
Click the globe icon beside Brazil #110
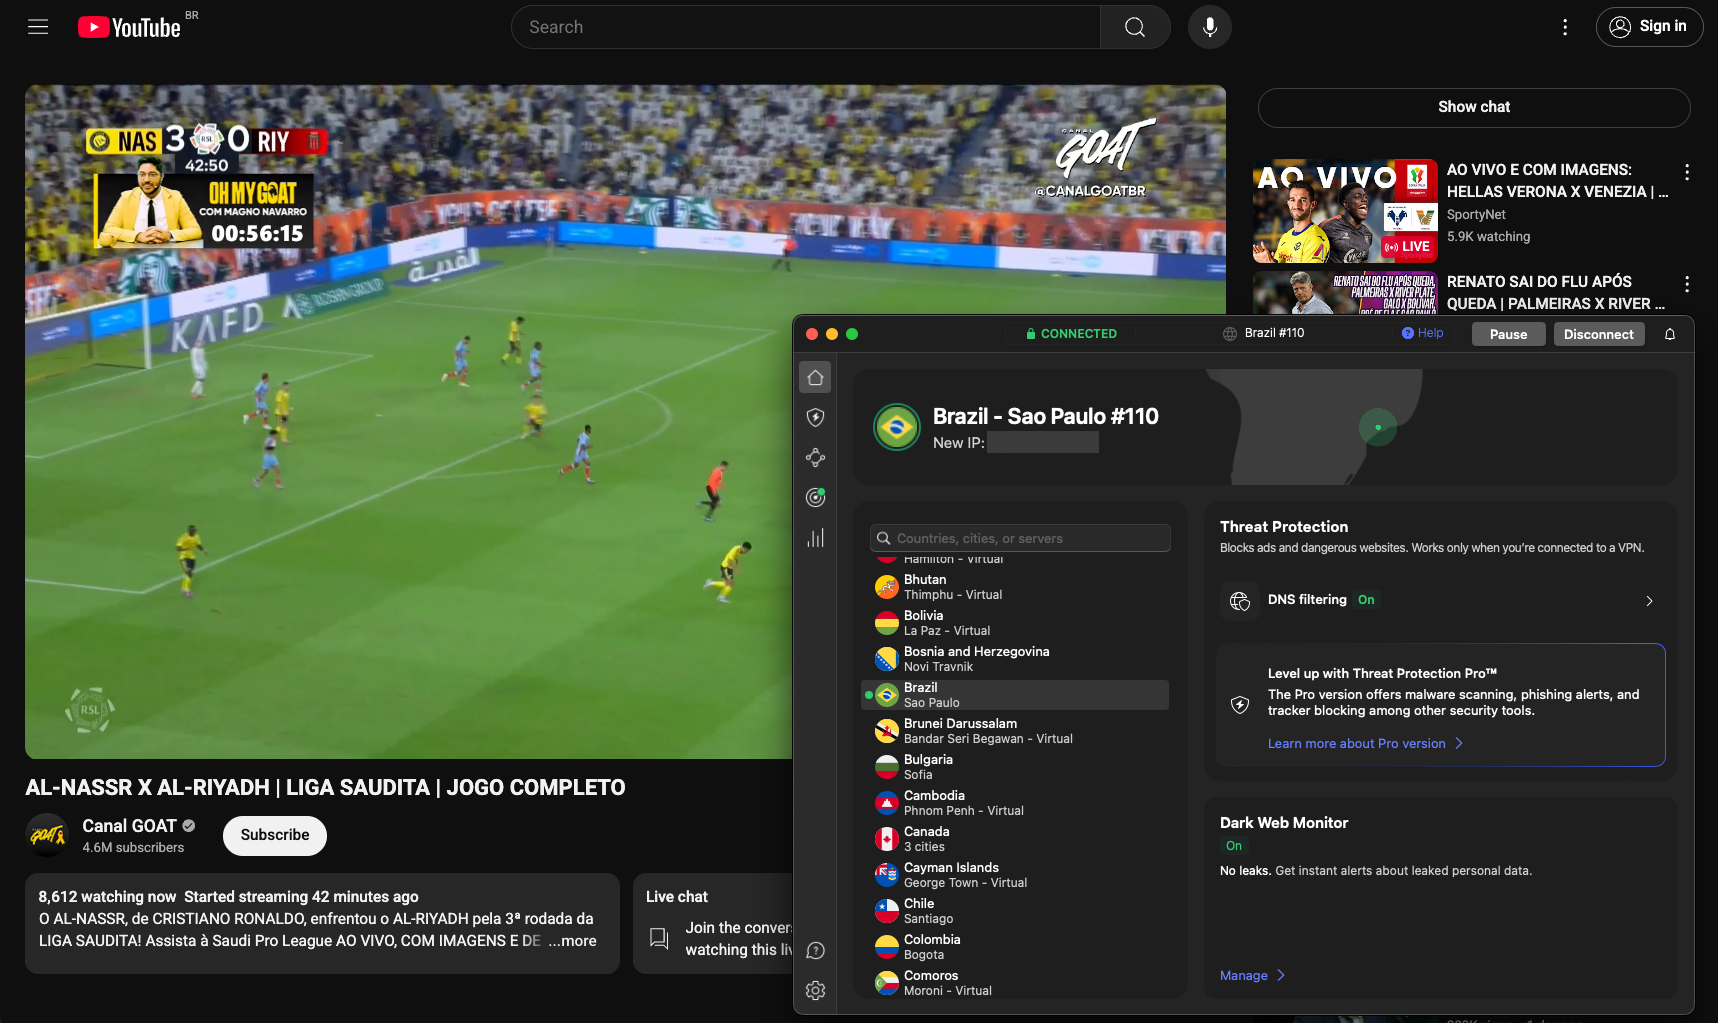coord(1230,334)
